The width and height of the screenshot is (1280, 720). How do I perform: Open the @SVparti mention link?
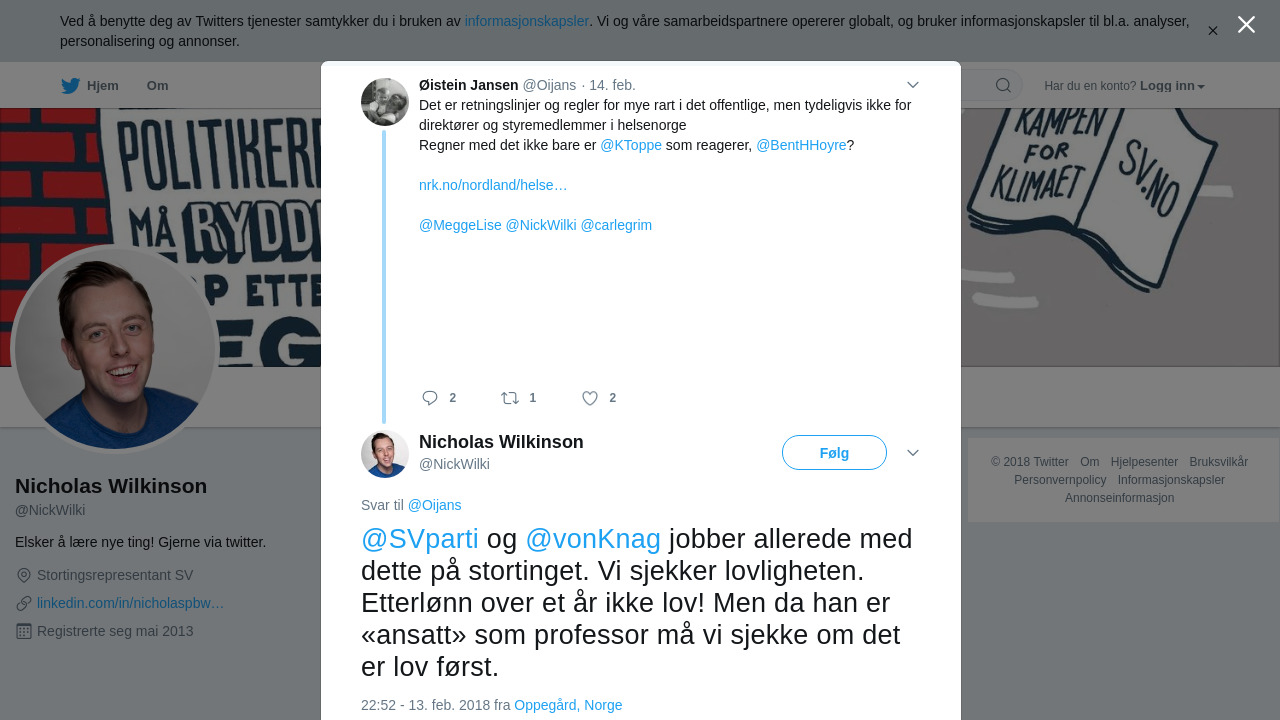[x=420, y=539]
